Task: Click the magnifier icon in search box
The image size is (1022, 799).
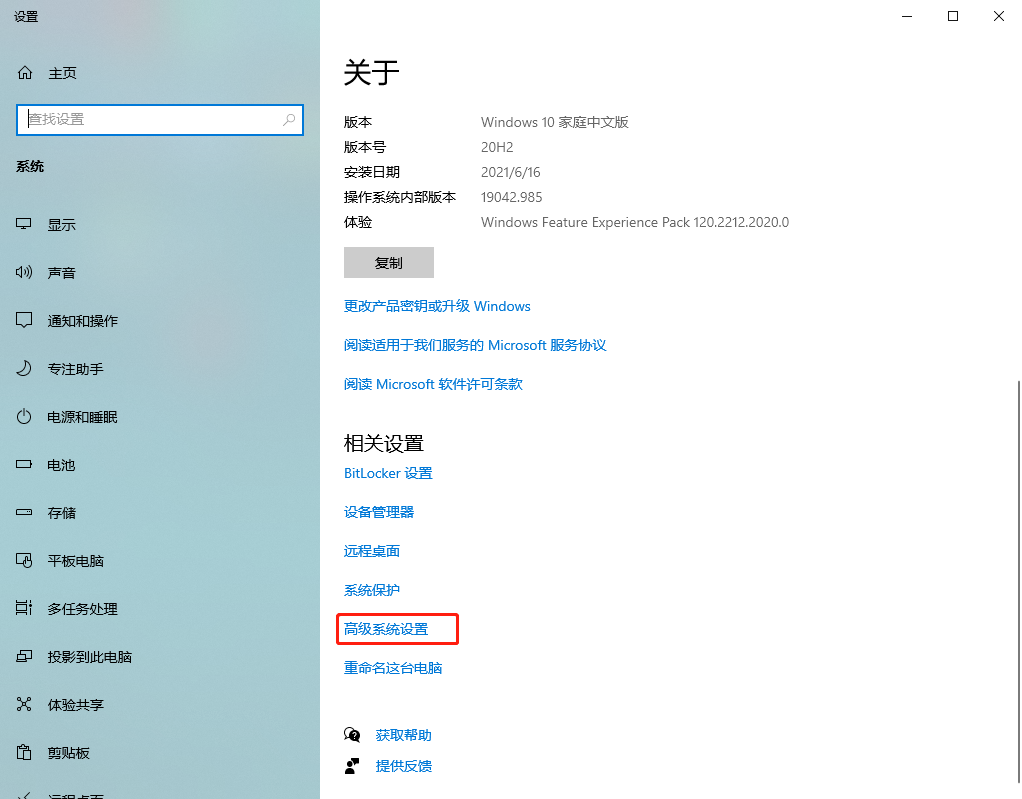Action: coord(289,120)
